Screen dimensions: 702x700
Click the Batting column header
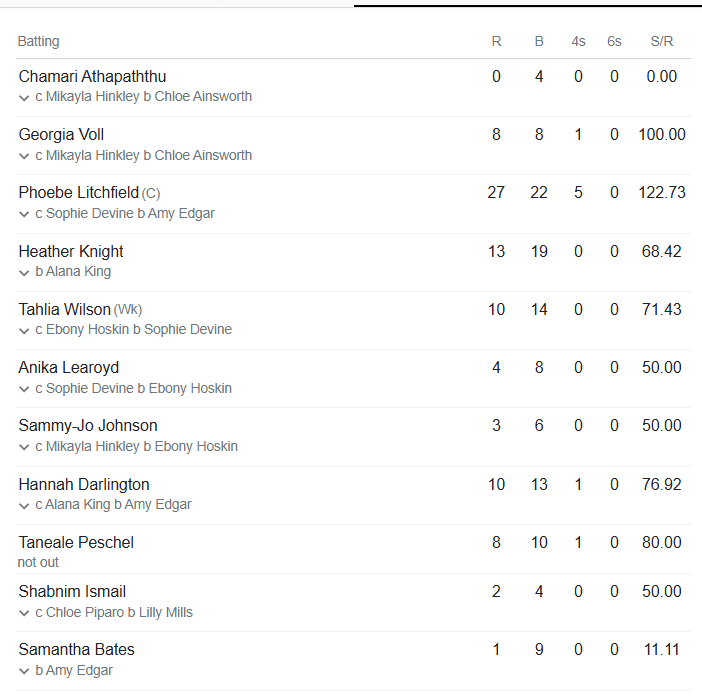(x=38, y=41)
